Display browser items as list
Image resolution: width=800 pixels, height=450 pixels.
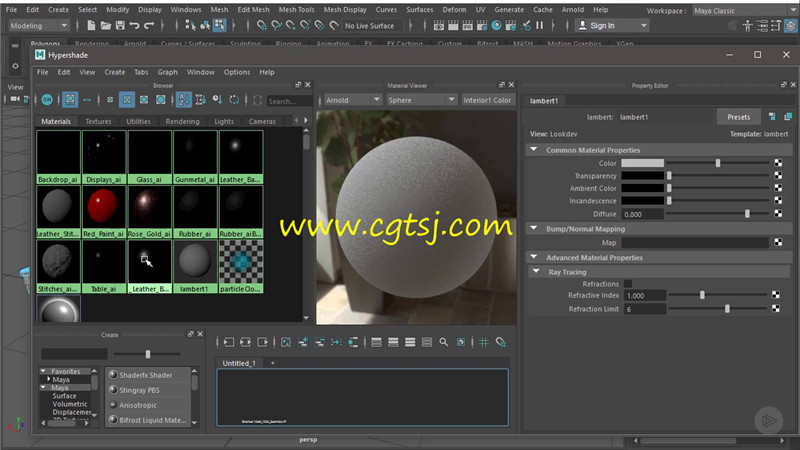[87, 100]
